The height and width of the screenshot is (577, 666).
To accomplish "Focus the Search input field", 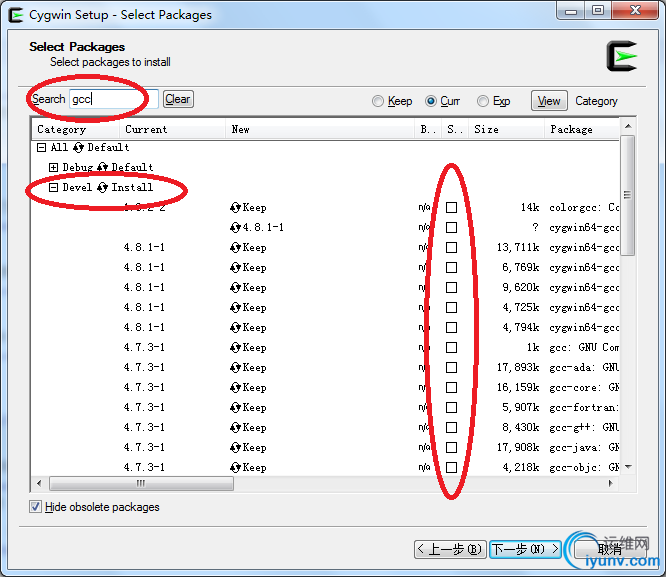I will 114,99.
